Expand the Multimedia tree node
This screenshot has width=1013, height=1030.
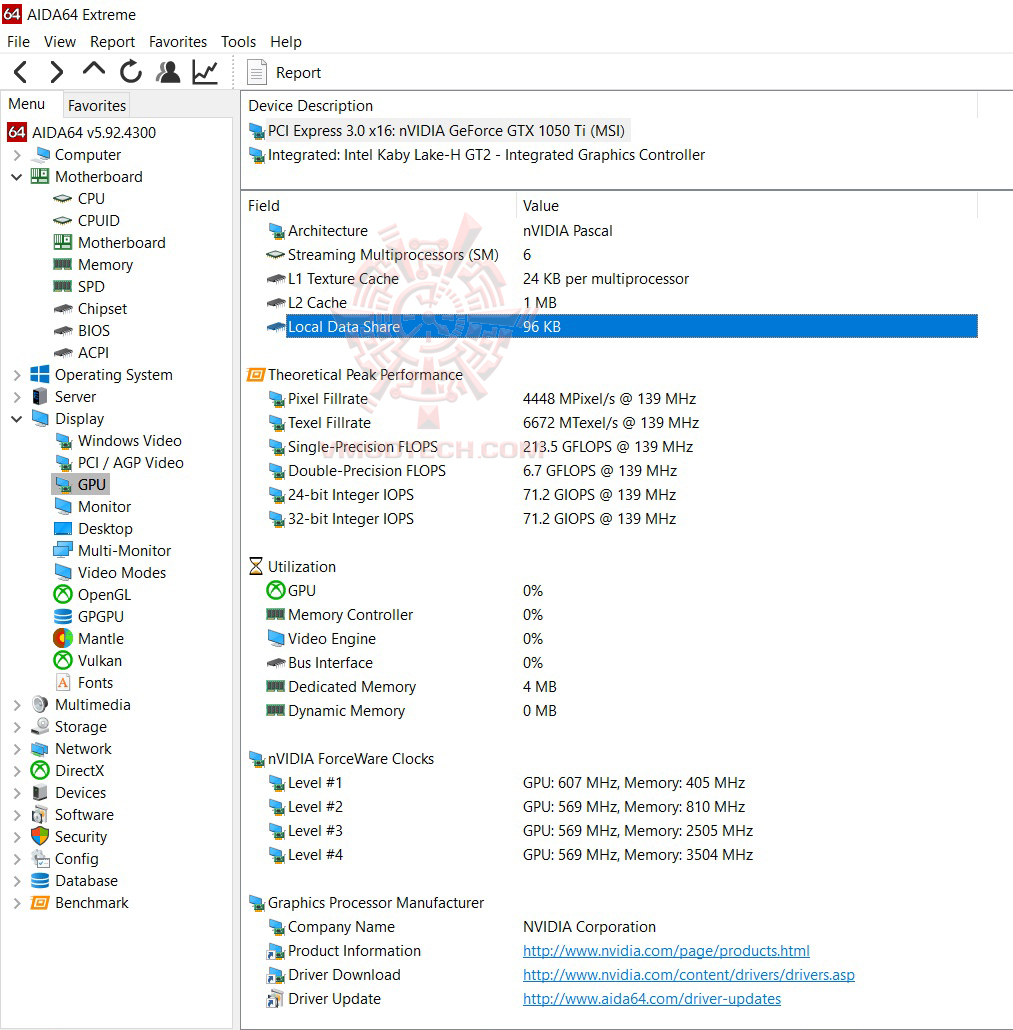pyautogui.click(x=17, y=705)
